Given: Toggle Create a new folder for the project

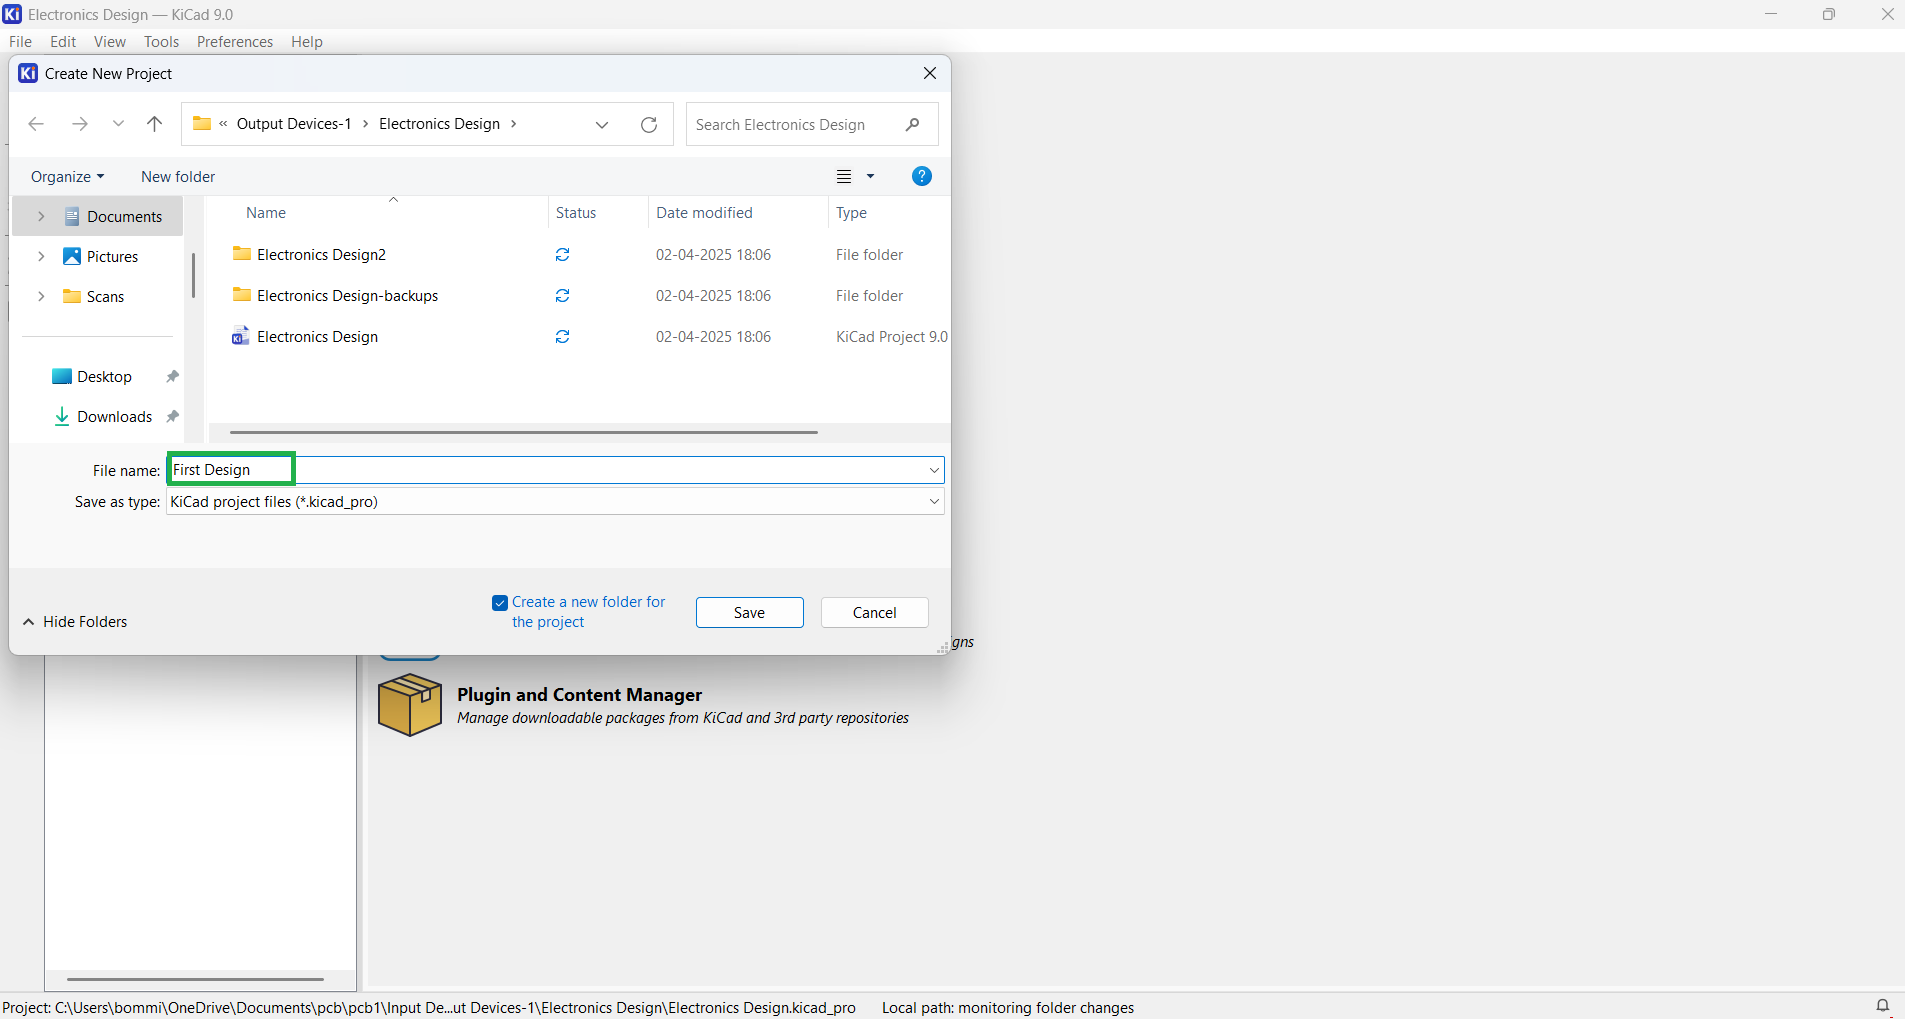Looking at the screenshot, I should pyautogui.click(x=500, y=603).
